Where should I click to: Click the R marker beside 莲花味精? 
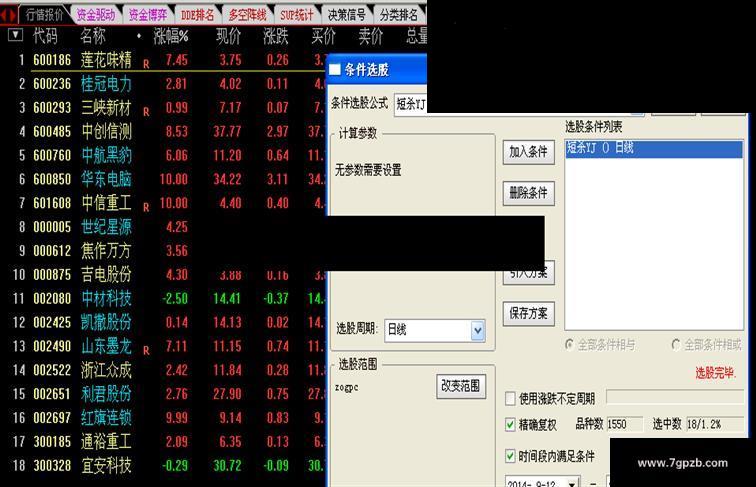click(x=146, y=65)
